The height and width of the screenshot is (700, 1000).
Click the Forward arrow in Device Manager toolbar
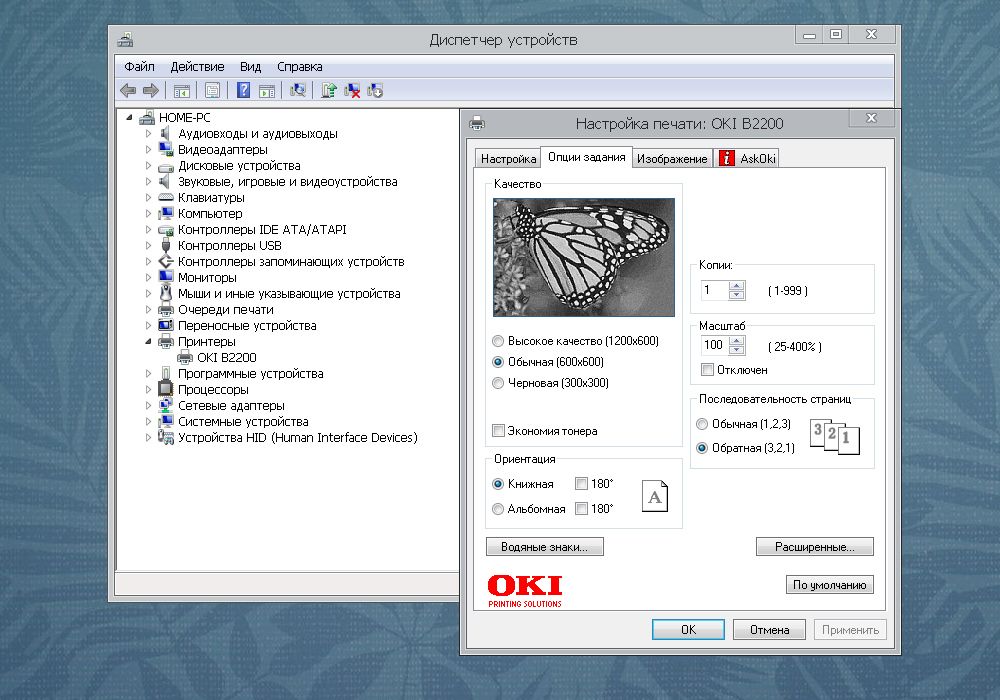(x=151, y=91)
